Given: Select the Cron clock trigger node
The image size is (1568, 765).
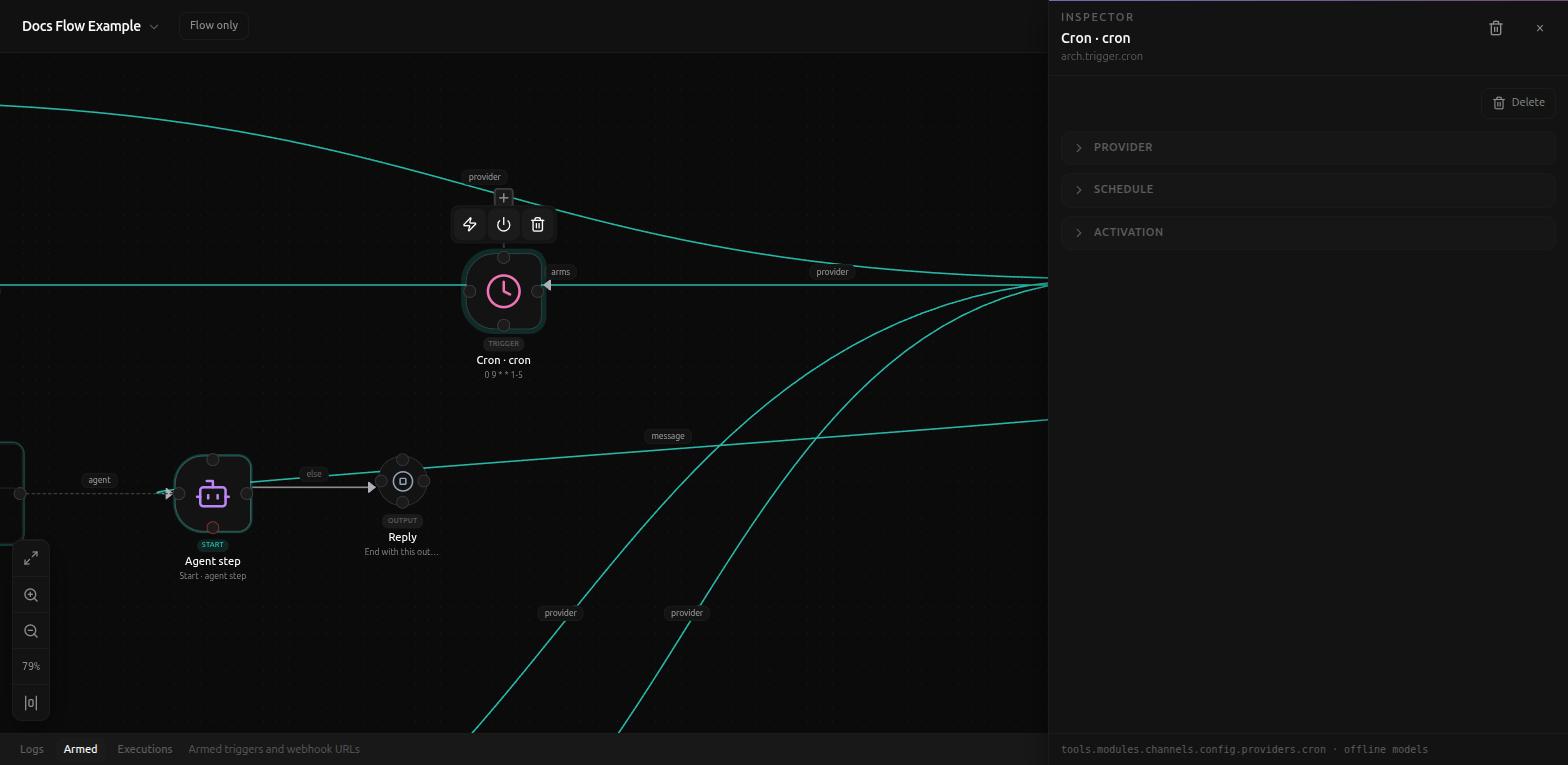Looking at the screenshot, I should (504, 291).
